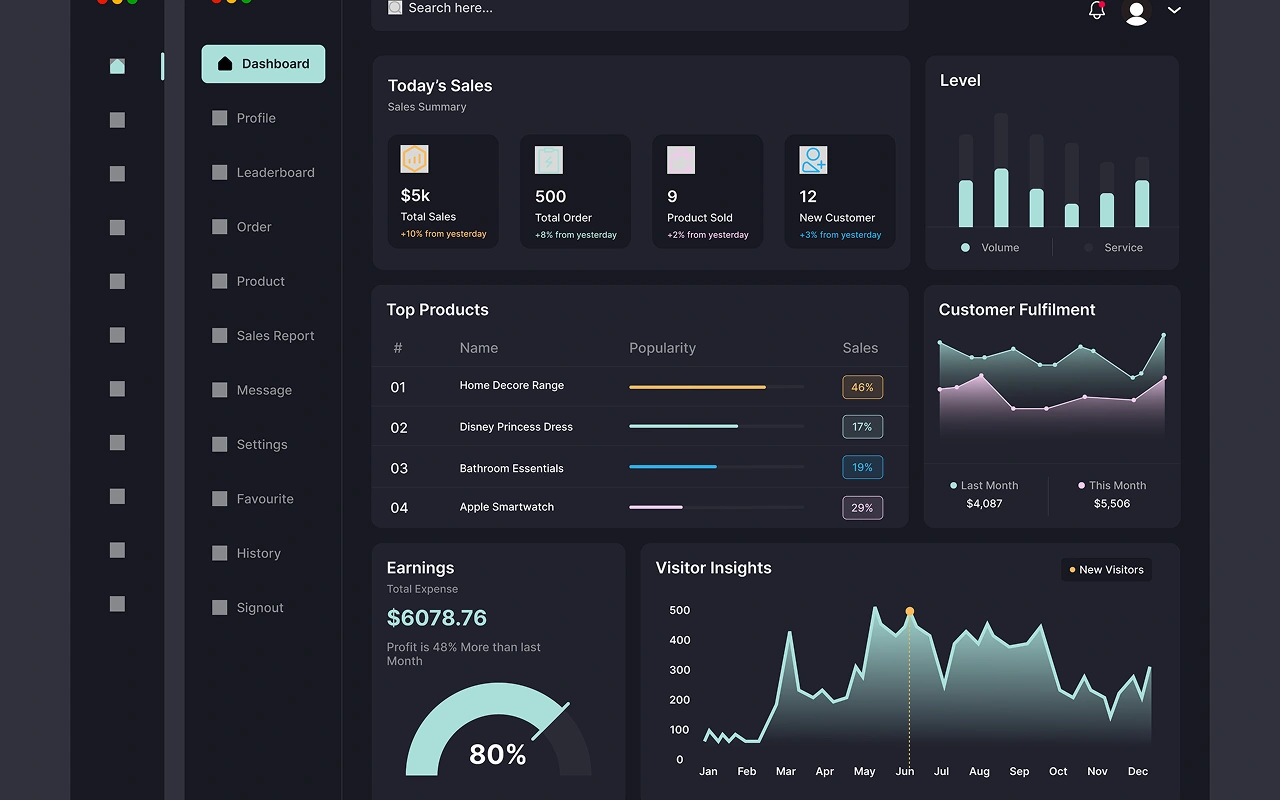Click the June marker on Visitor Insights

909,611
